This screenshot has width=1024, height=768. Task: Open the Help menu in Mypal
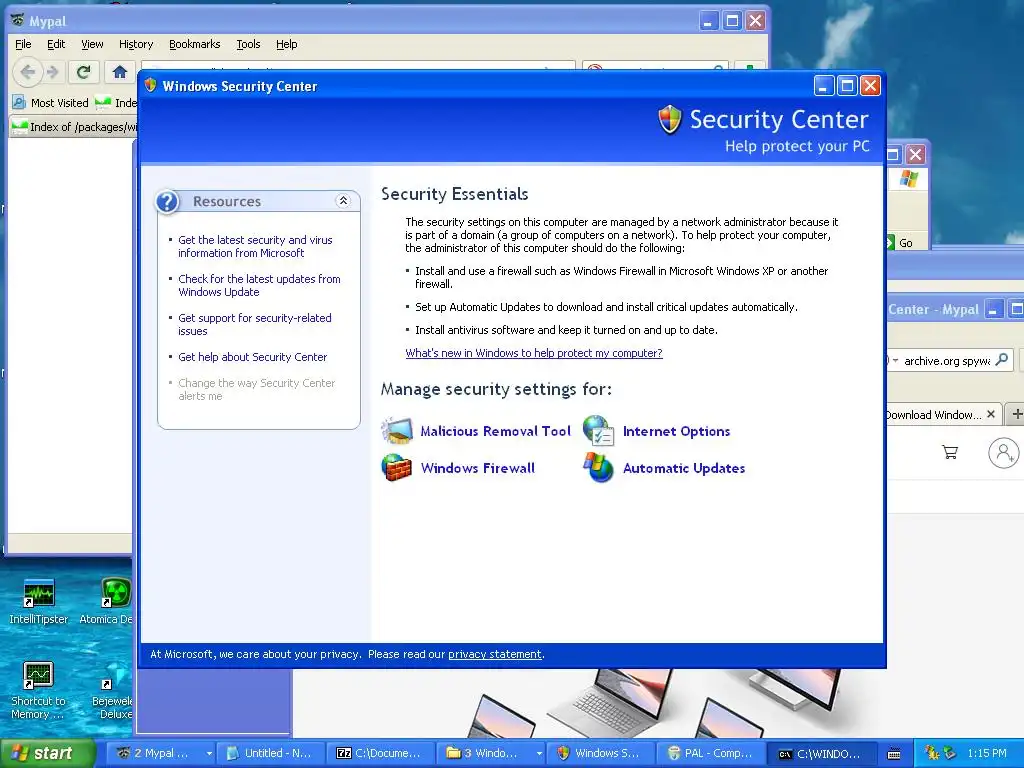(x=286, y=44)
